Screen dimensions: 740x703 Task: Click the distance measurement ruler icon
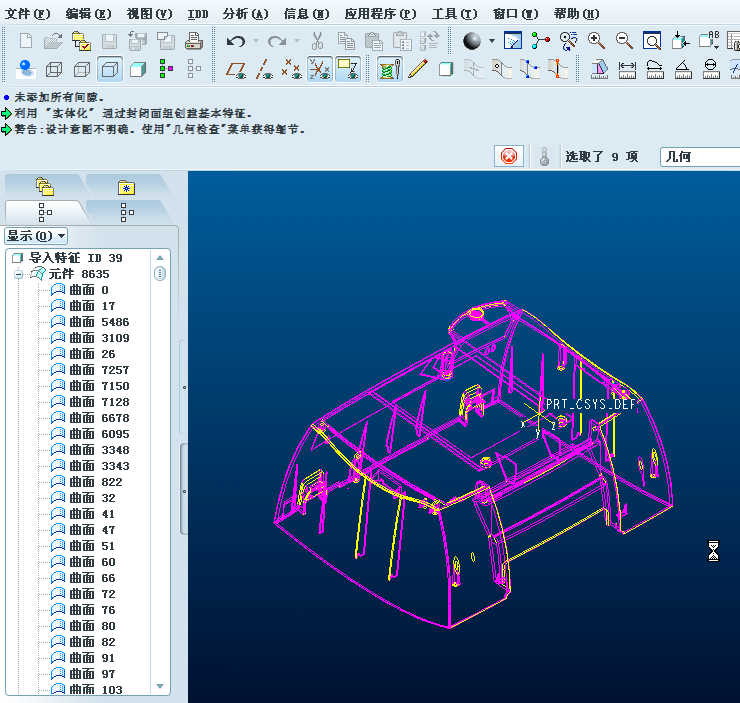627,70
